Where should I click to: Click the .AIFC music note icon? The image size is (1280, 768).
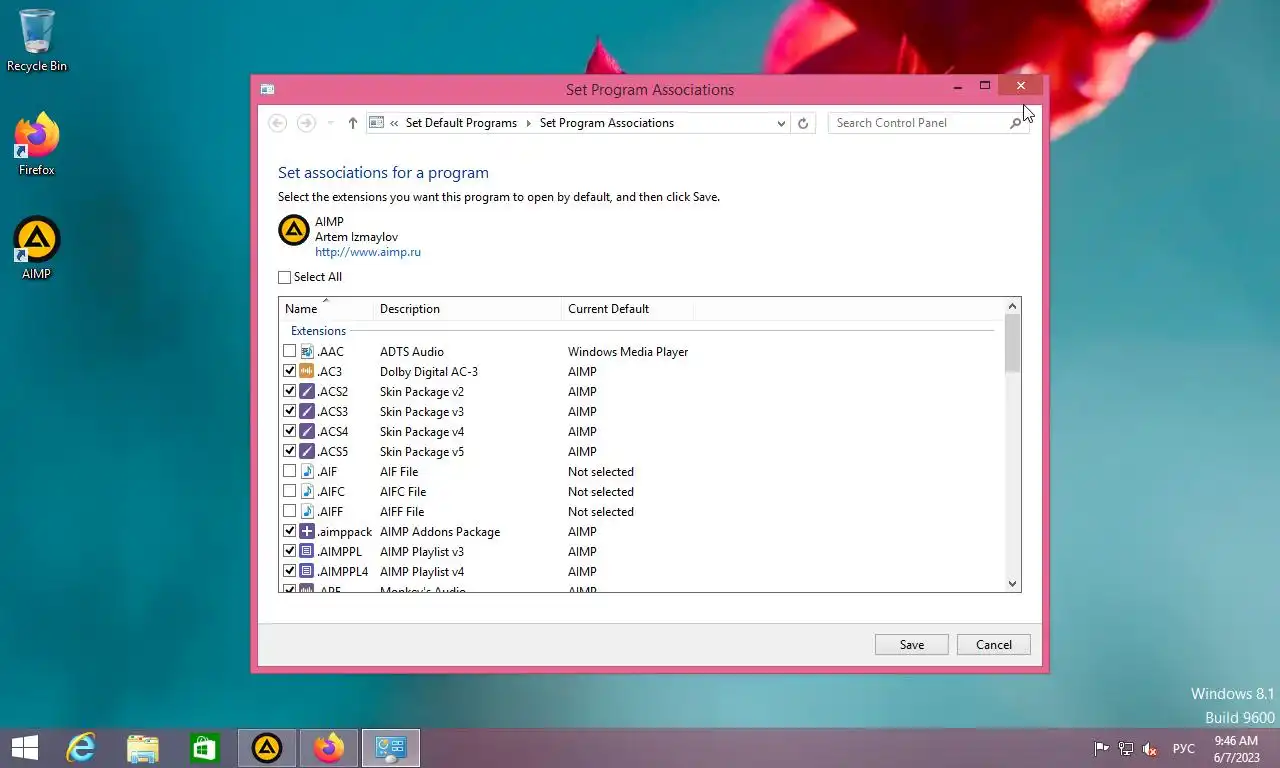(x=308, y=491)
